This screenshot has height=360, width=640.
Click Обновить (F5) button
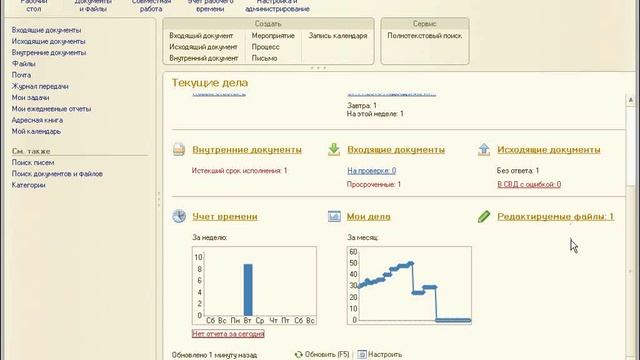[x=322, y=355]
